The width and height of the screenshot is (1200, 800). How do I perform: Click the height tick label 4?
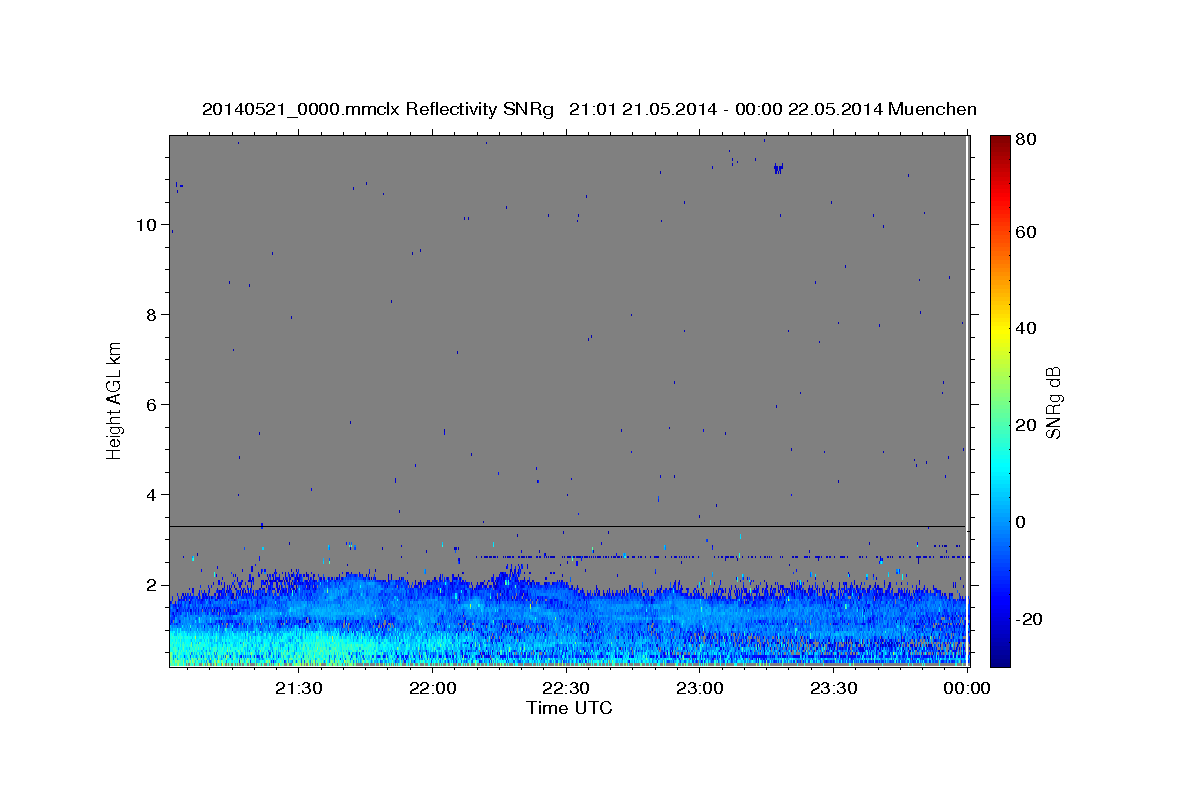pos(153,495)
